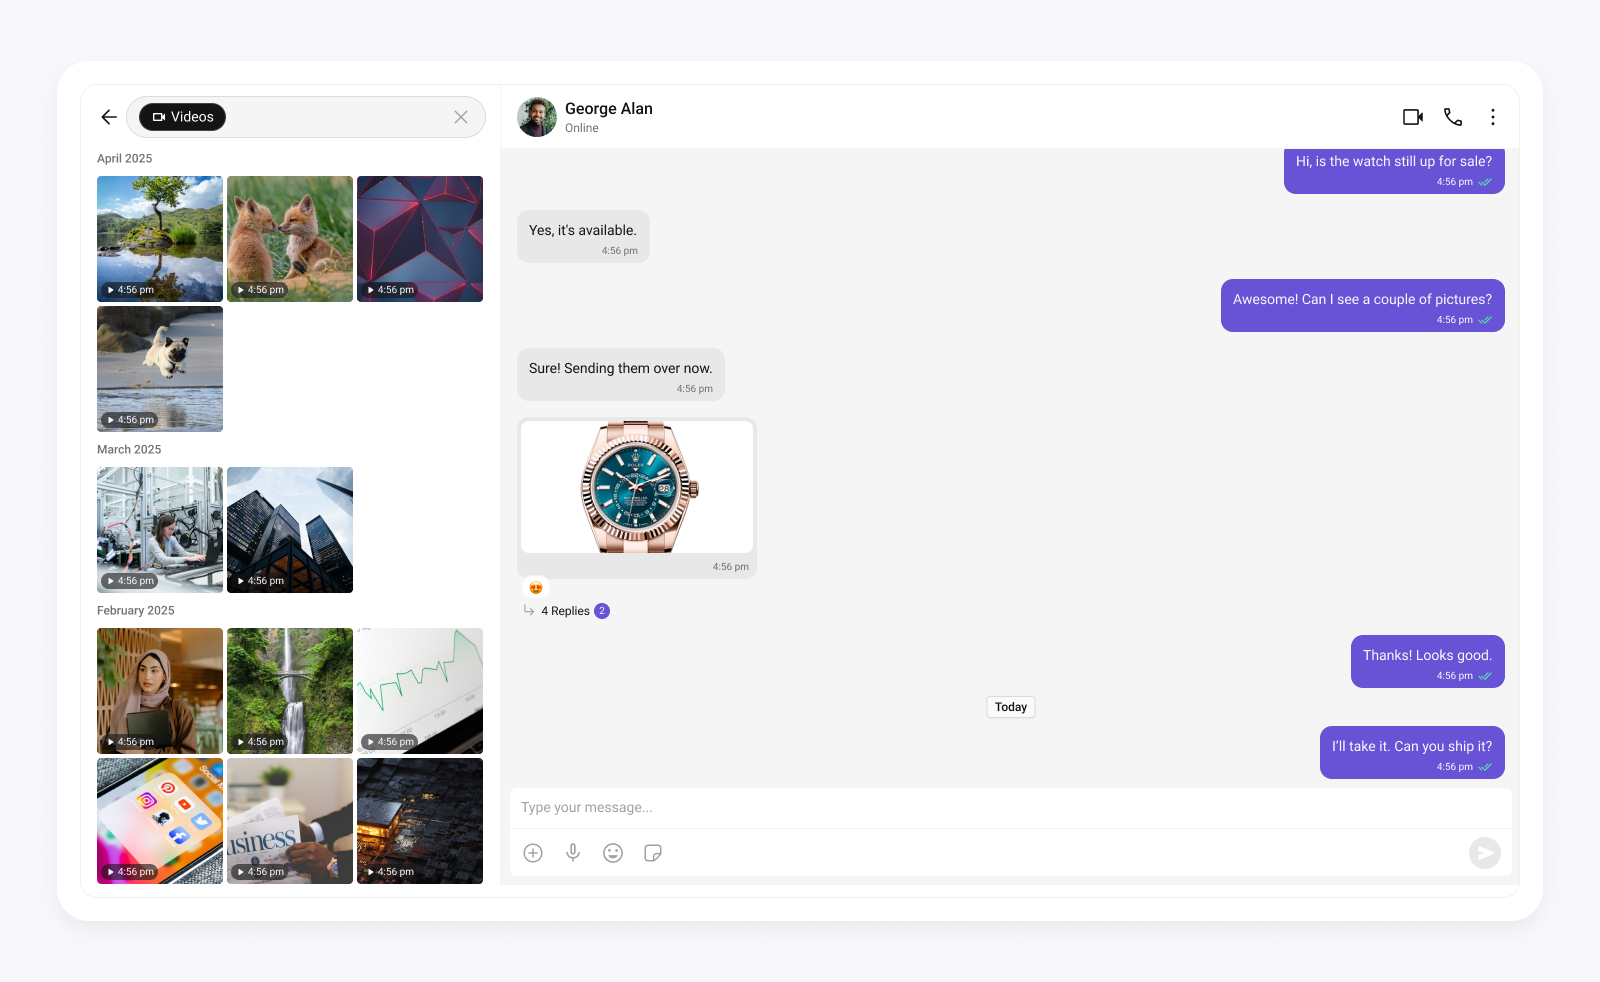Viewport: 1600px width, 982px height.
Task: Play the woman in laboratory video
Action: [x=160, y=530]
